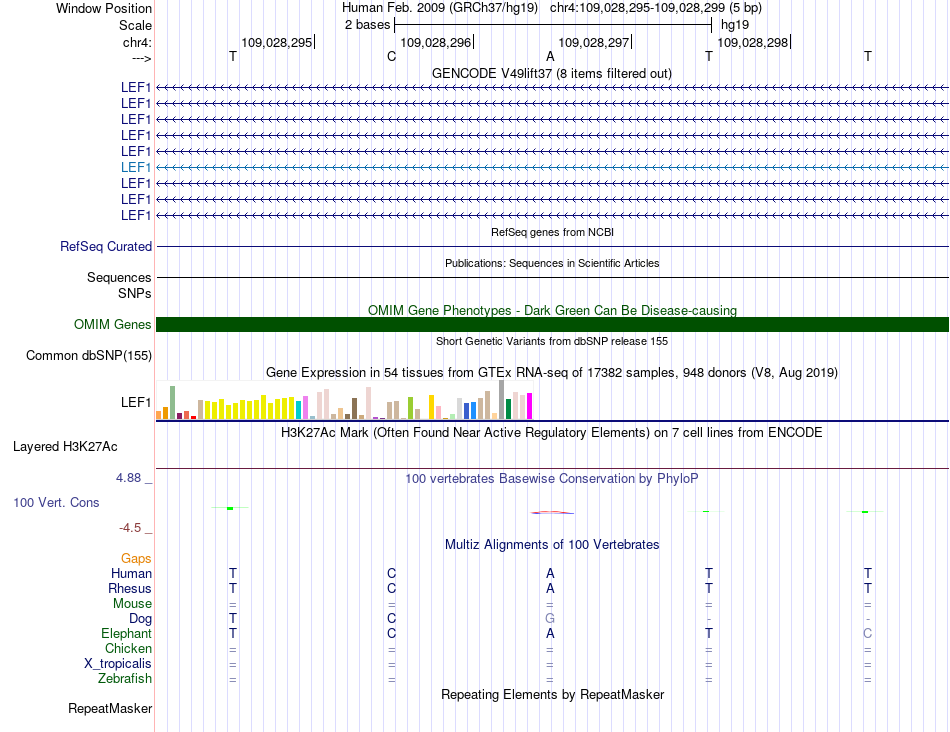Click the "Rhesus" species row label
Image resolution: width=950 pixels, height=732 pixels.
coord(130,588)
